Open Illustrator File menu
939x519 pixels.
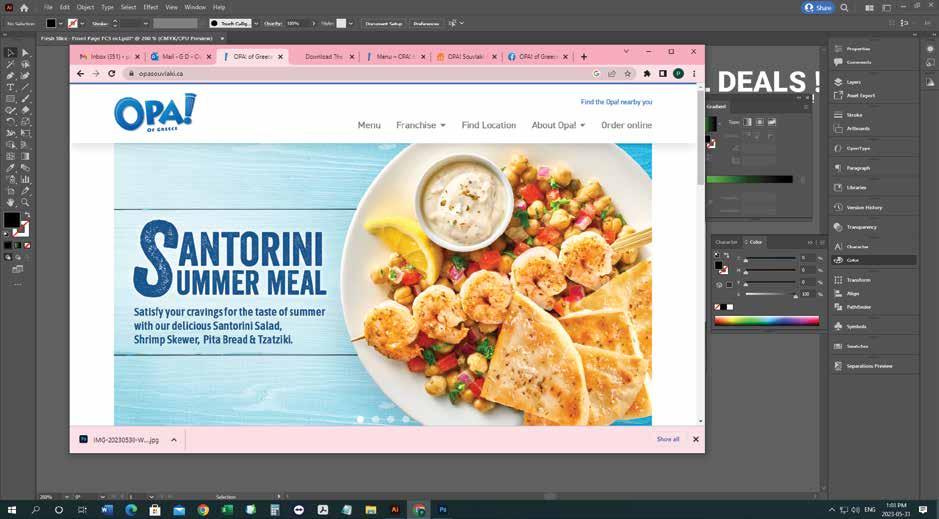click(48, 7)
